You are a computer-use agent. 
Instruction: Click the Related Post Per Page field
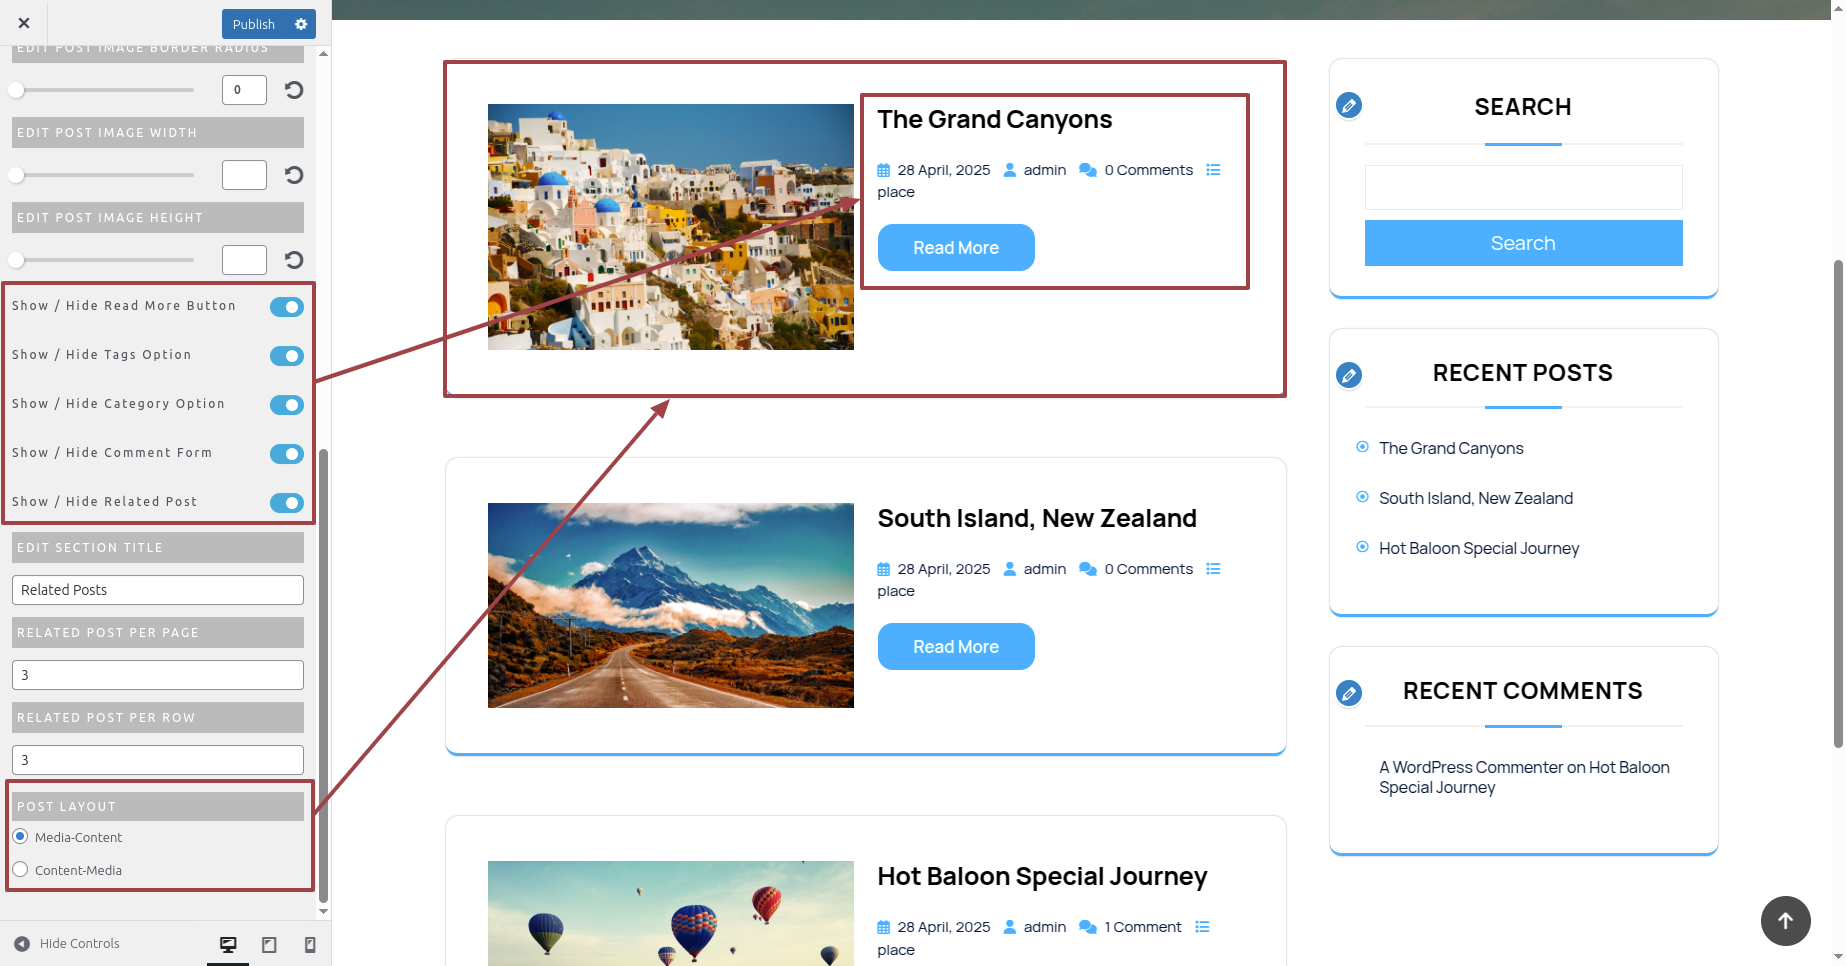click(x=158, y=675)
